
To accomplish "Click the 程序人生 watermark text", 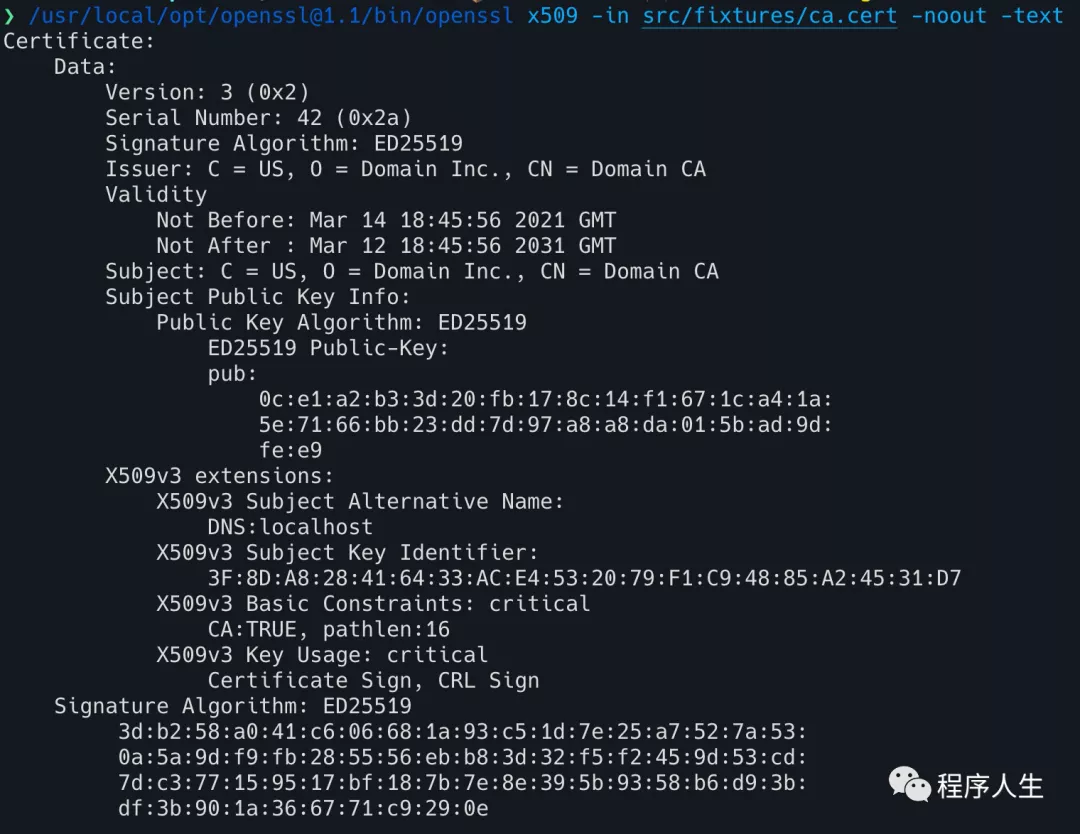I will pyautogui.click(x=990, y=786).
